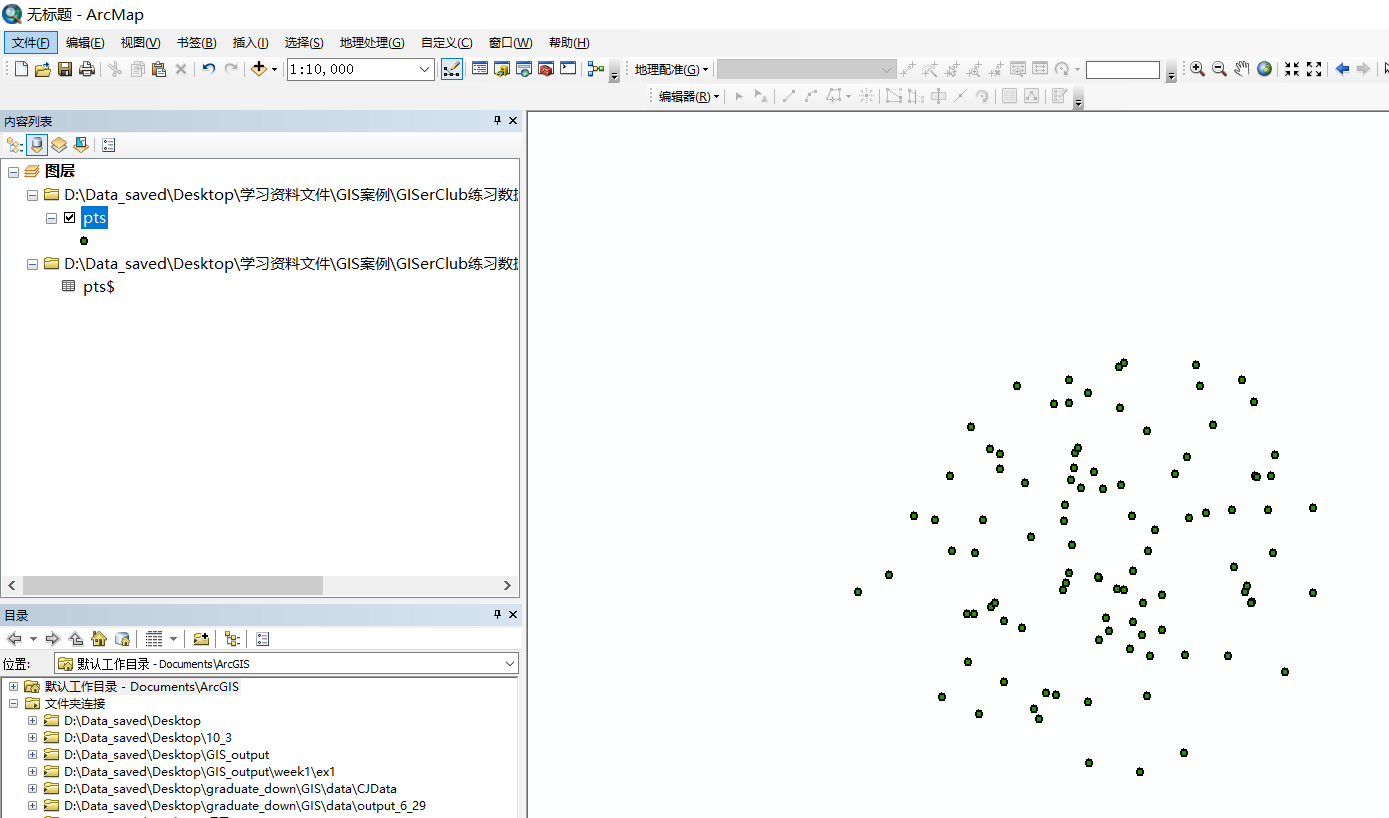The height and width of the screenshot is (818, 1389).
Task: Open the Add Data dropdown arrow
Action: pos(274,69)
